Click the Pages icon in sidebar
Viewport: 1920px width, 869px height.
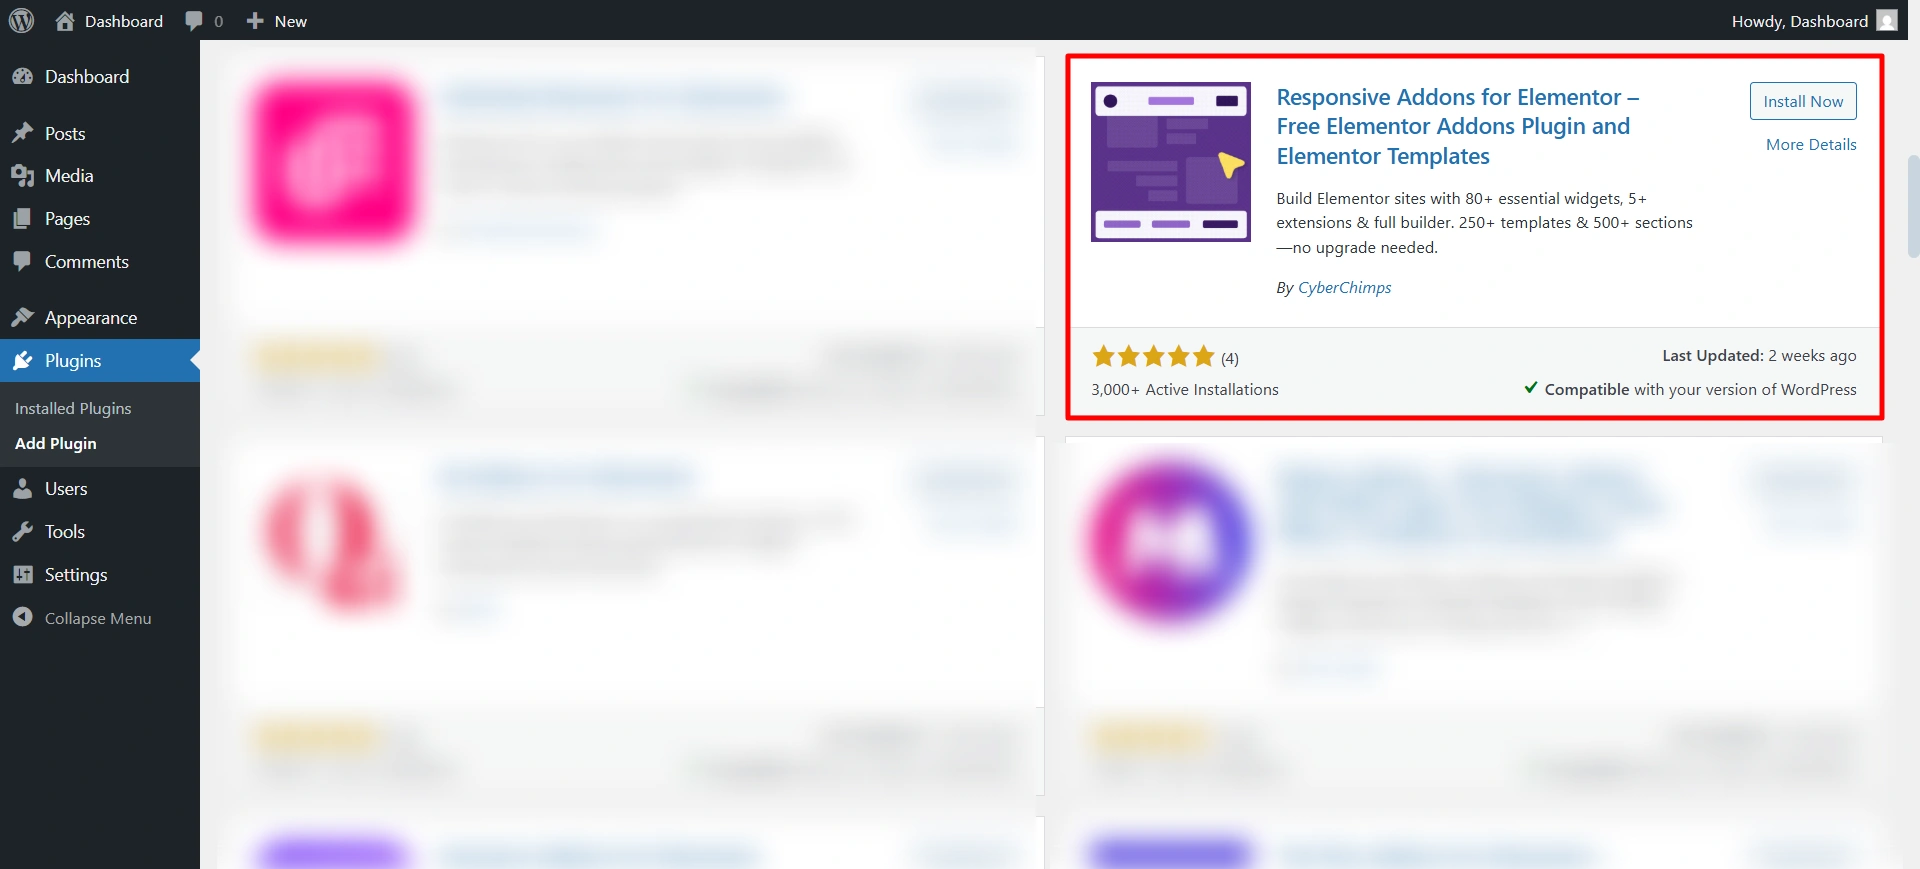coord(22,219)
